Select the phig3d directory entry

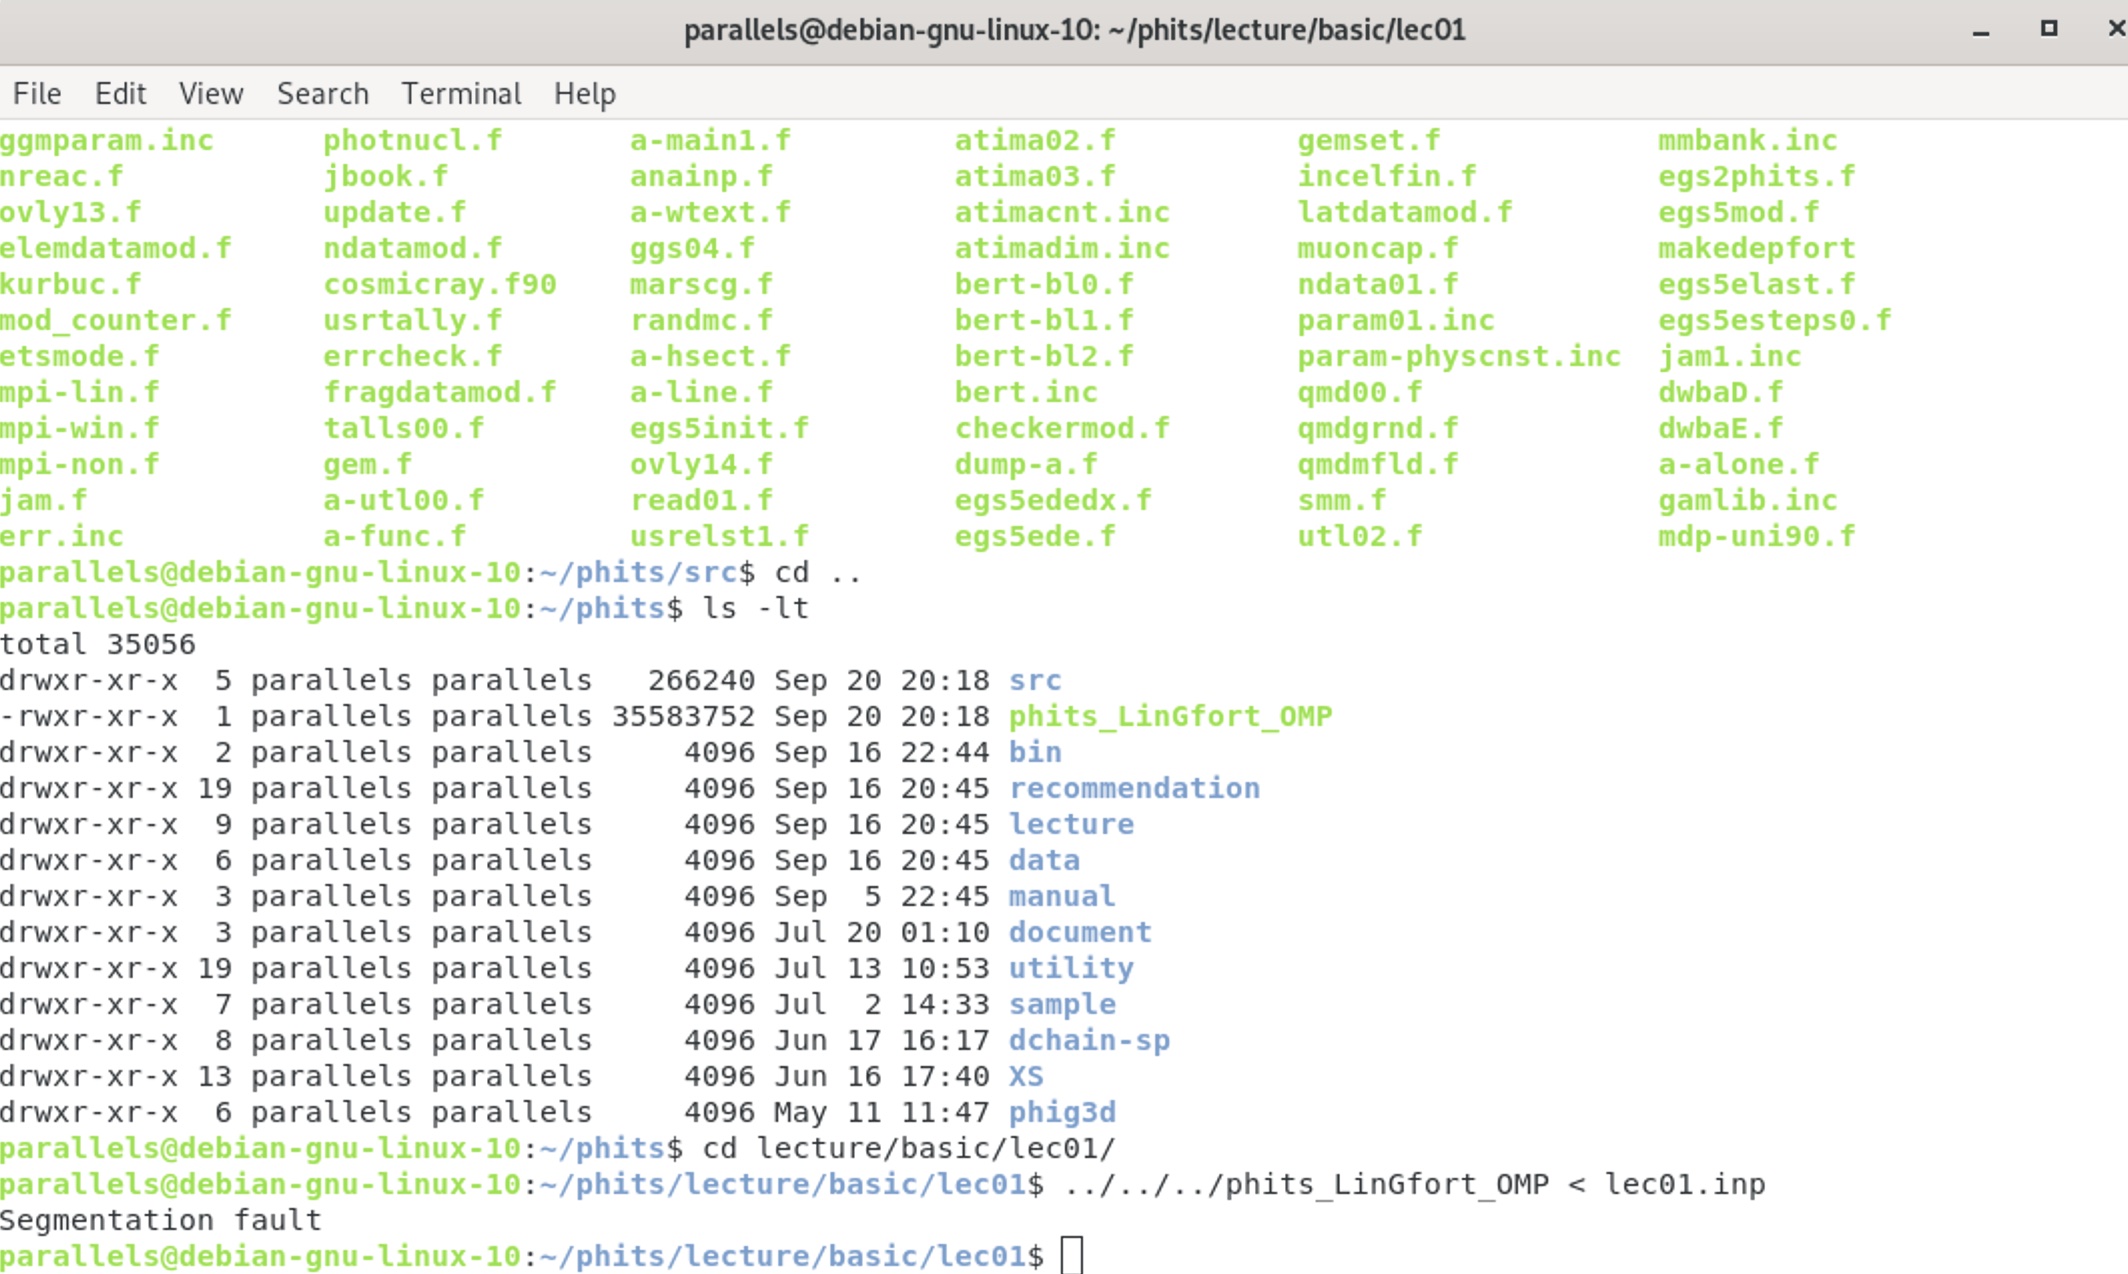[x=1063, y=1111]
